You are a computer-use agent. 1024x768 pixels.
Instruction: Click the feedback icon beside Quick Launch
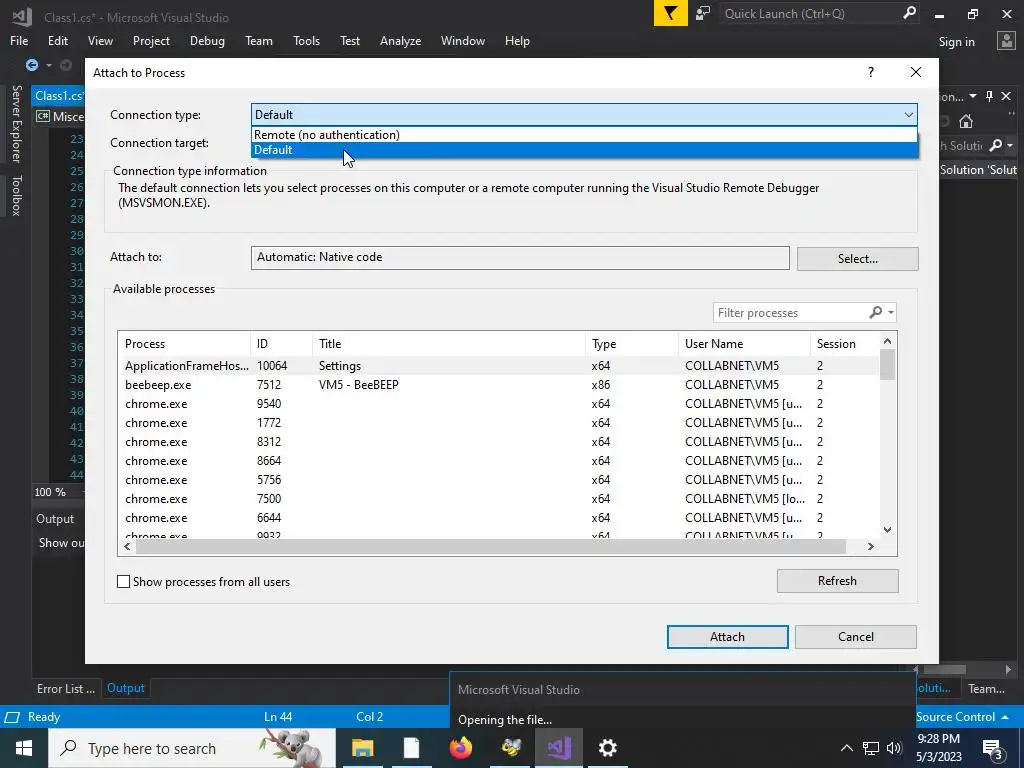[703, 13]
